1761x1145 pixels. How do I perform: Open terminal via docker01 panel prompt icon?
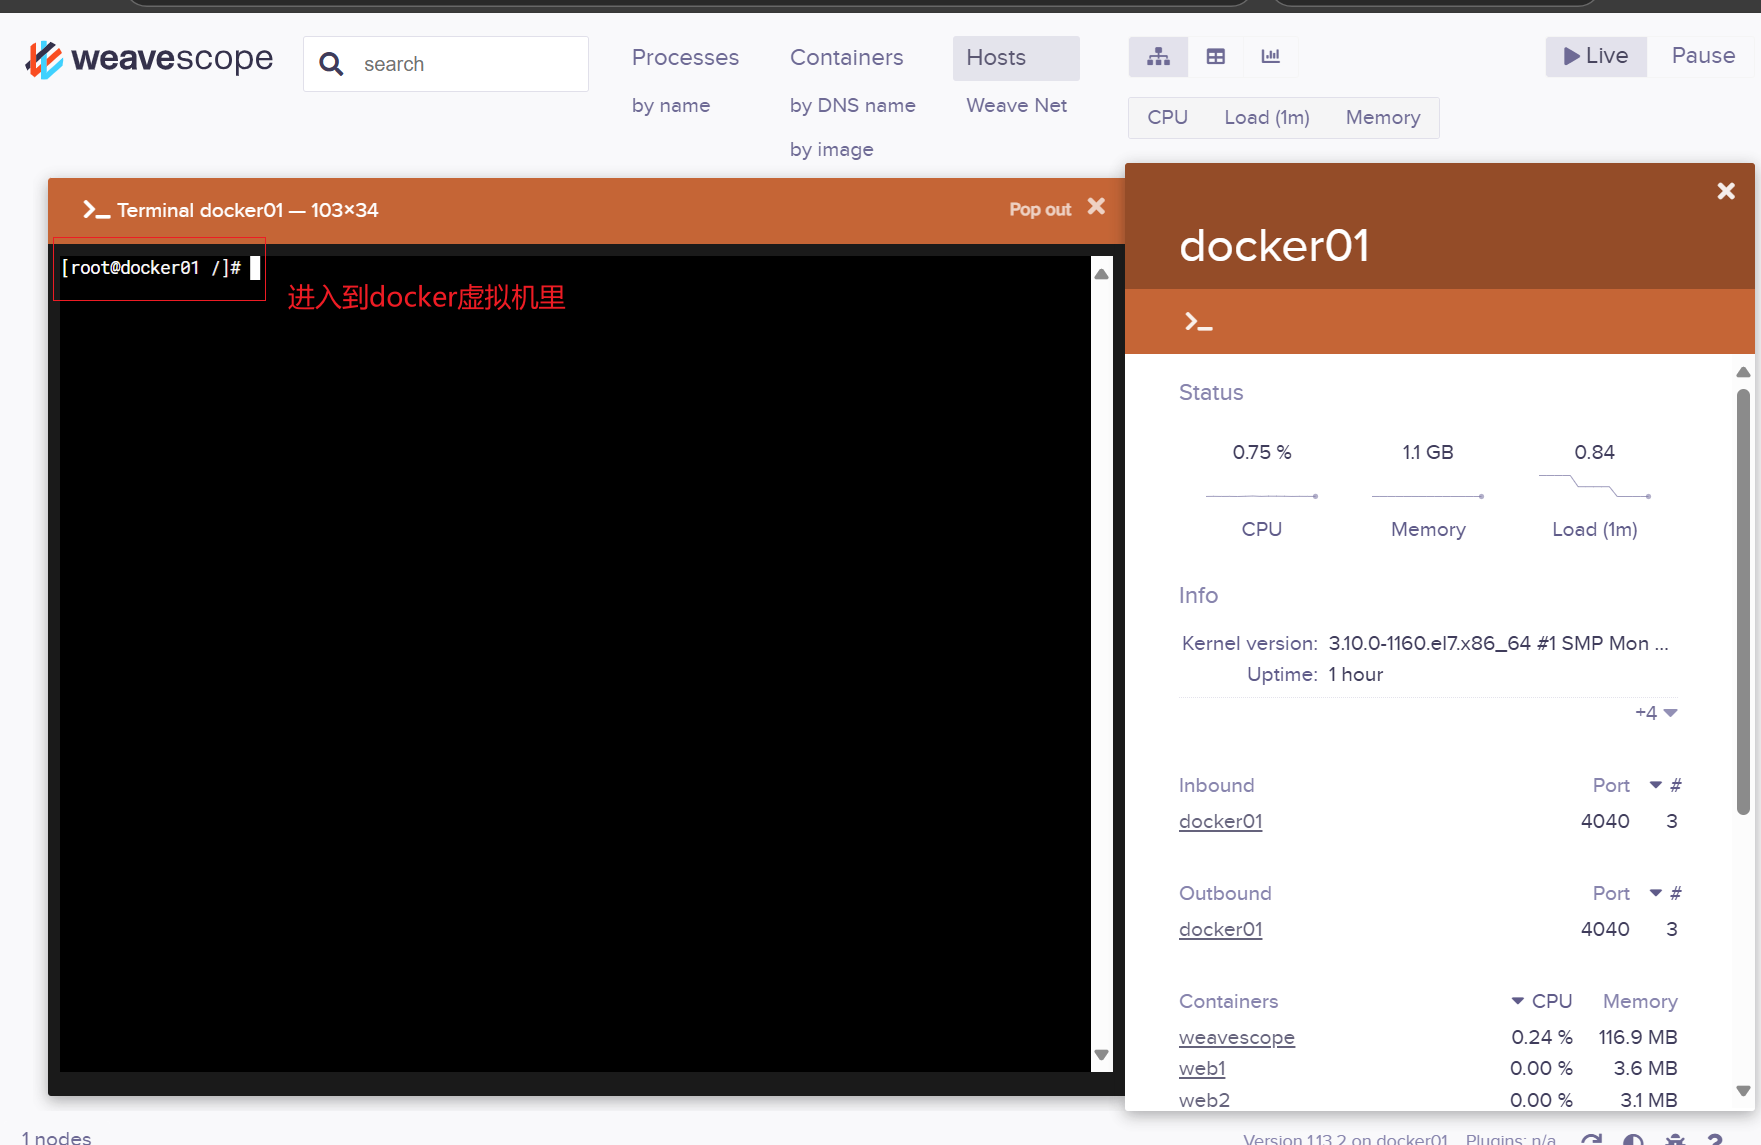pos(1198,322)
